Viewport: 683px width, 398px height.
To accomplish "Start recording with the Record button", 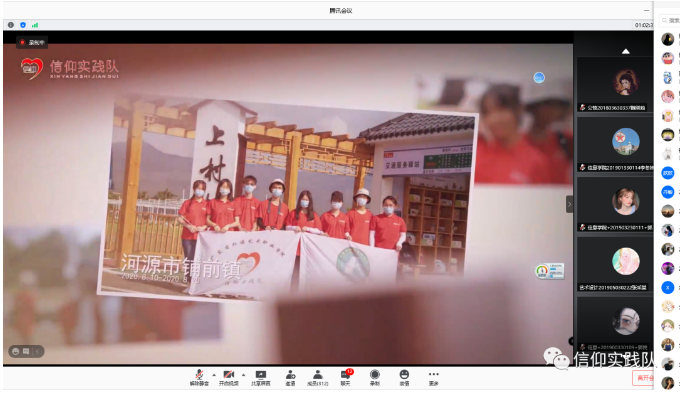I will [375, 378].
